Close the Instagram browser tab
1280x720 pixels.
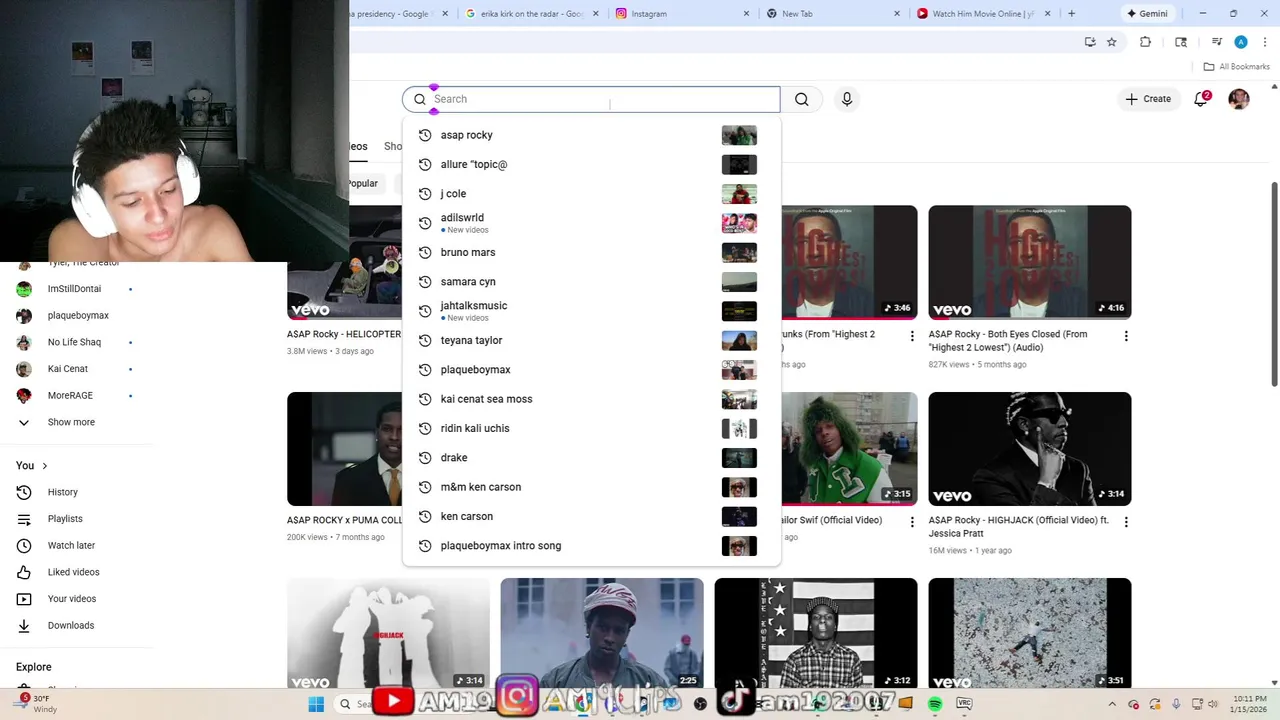click(x=746, y=14)
